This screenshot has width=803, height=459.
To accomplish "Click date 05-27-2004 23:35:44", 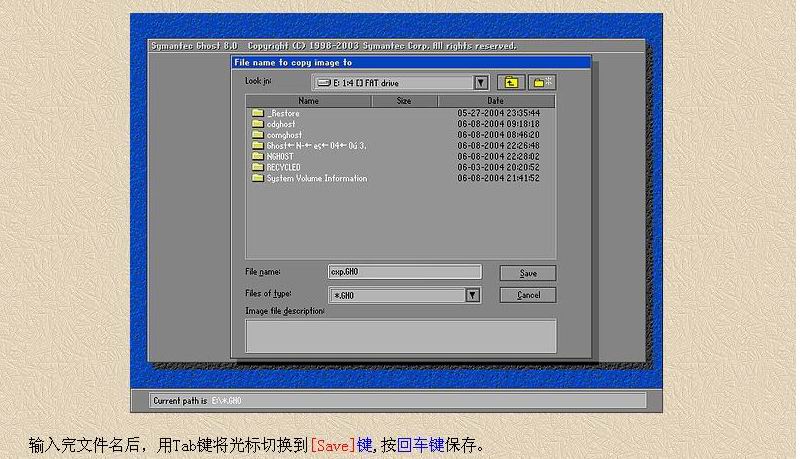I will [498, 113].
